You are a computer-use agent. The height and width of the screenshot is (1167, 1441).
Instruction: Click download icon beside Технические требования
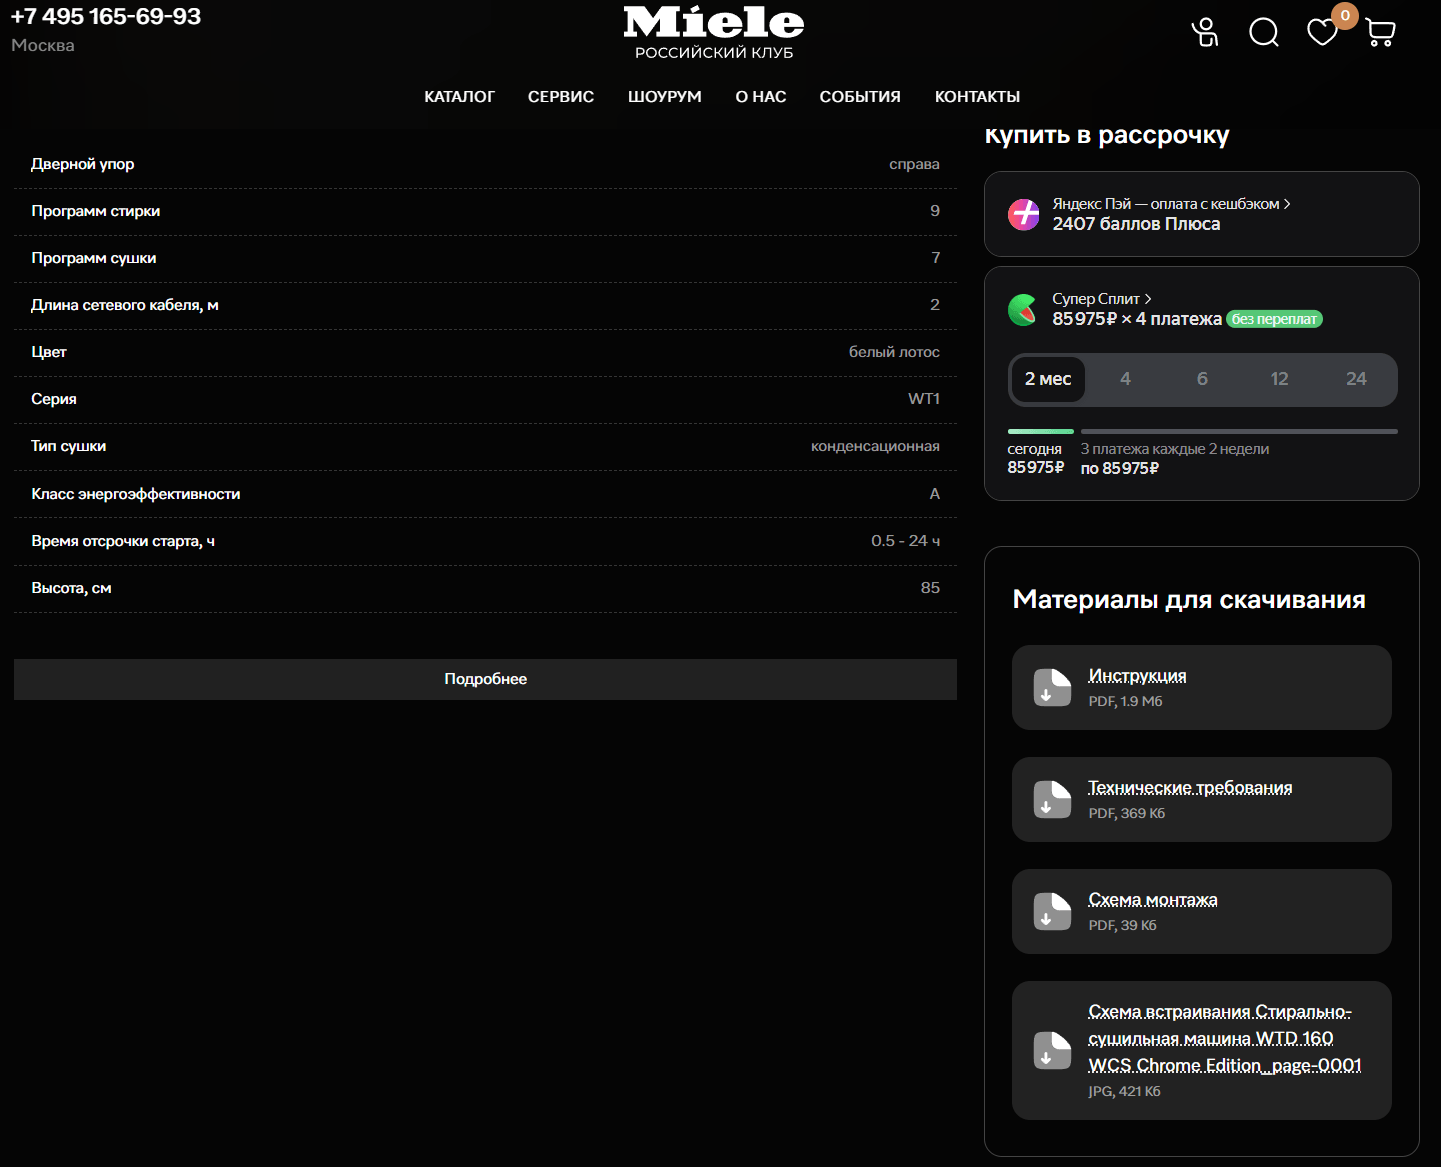tap(1052, 800)
